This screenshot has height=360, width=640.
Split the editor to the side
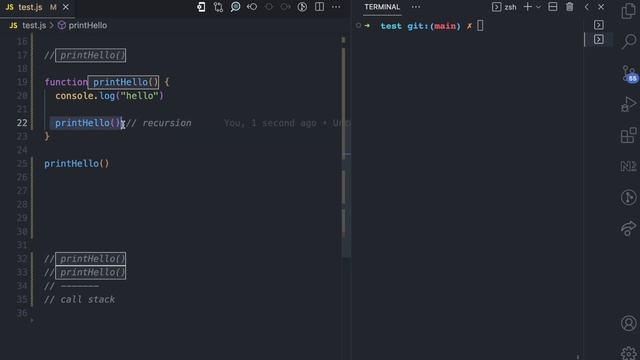click(x=320, y=7)
